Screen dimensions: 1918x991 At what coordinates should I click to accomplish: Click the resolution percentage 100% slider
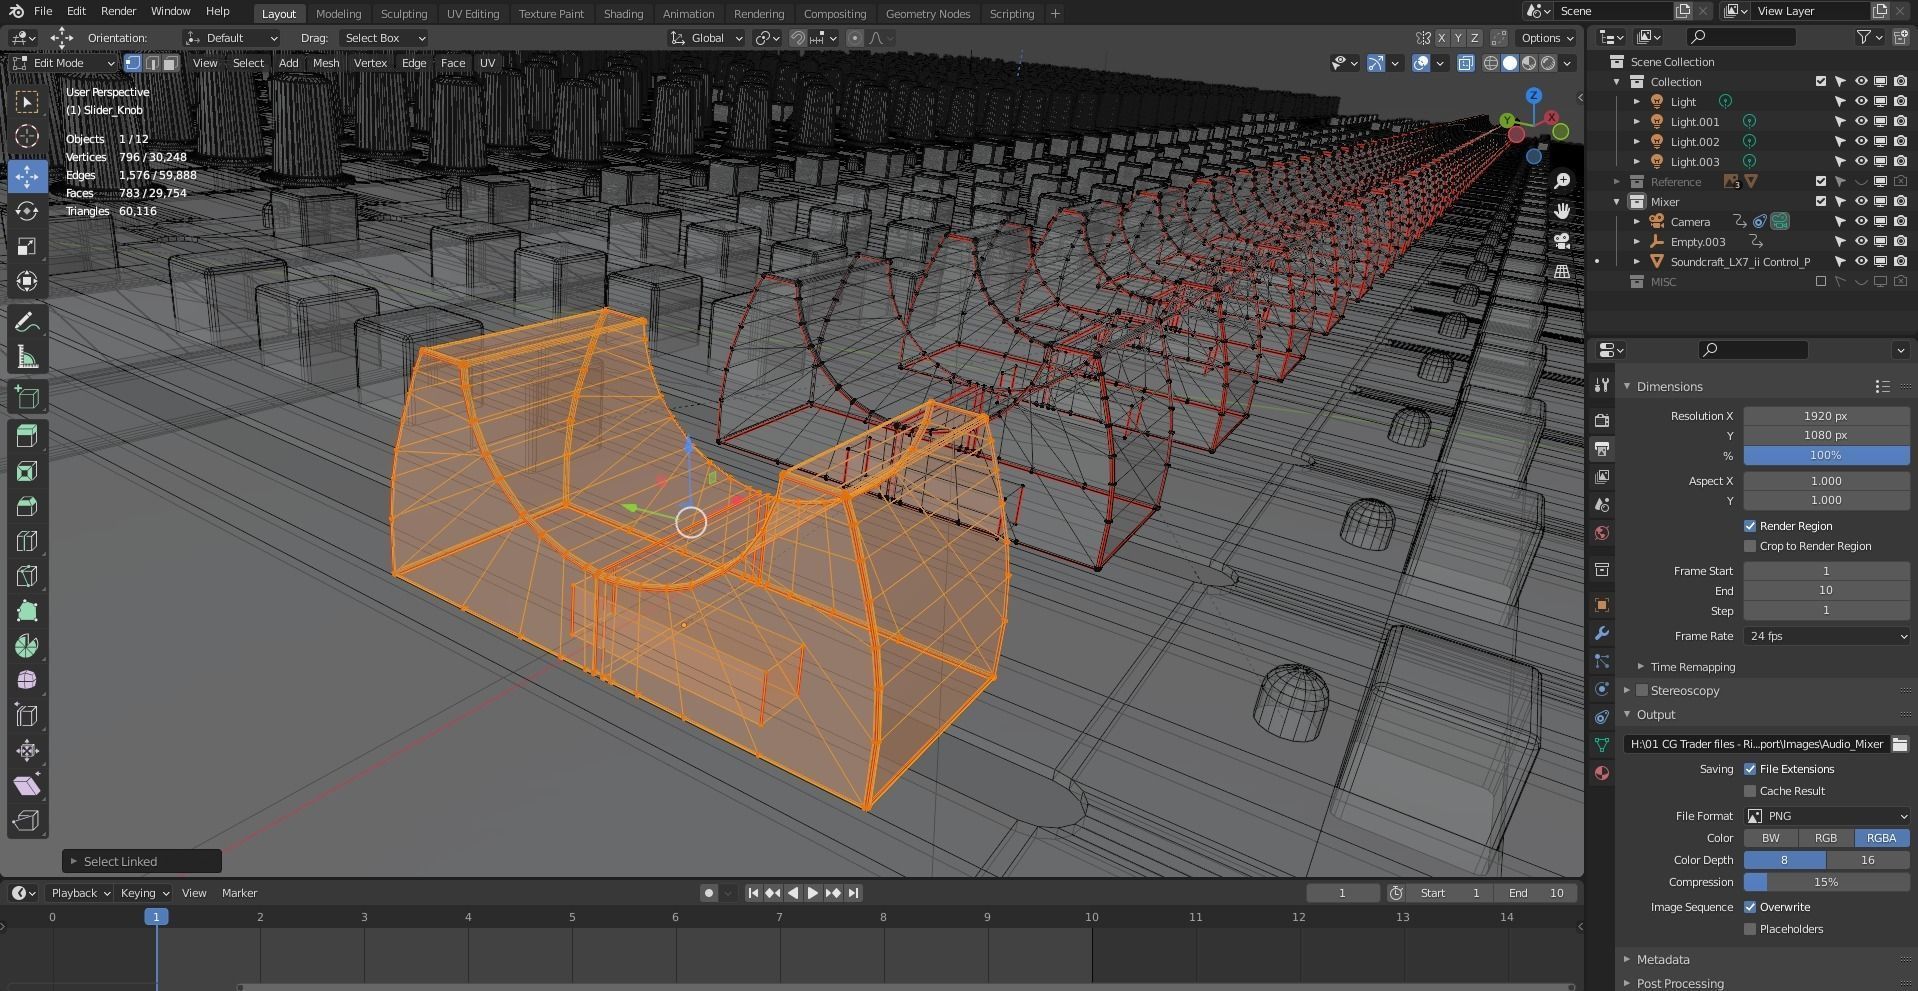point(1827,455)
